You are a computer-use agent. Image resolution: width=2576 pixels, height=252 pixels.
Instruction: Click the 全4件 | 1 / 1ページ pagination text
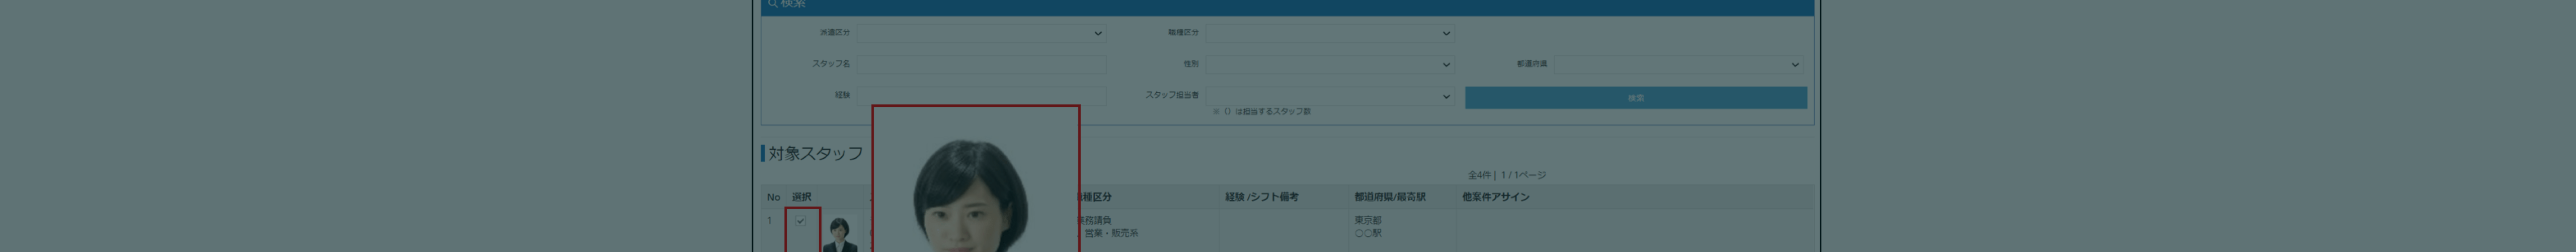coord(1506,175)
